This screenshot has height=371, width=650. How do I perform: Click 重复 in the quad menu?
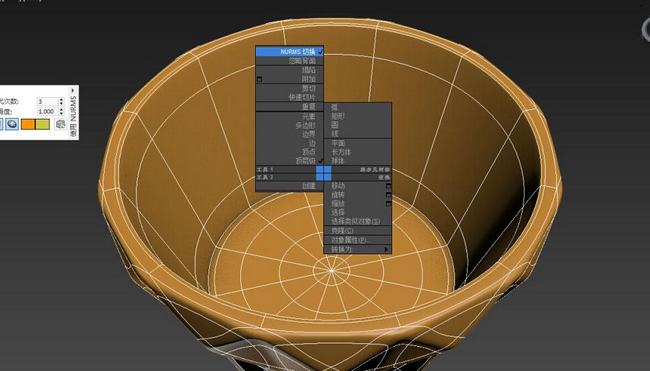[289, 107]
